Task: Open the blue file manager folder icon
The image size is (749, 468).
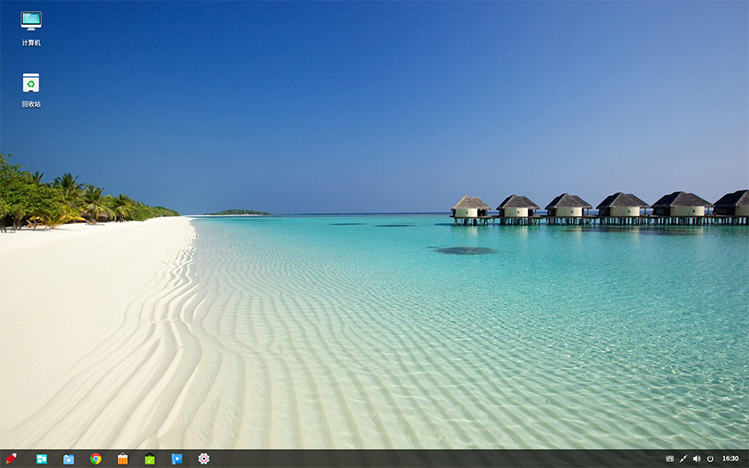Action: (69, 459)
